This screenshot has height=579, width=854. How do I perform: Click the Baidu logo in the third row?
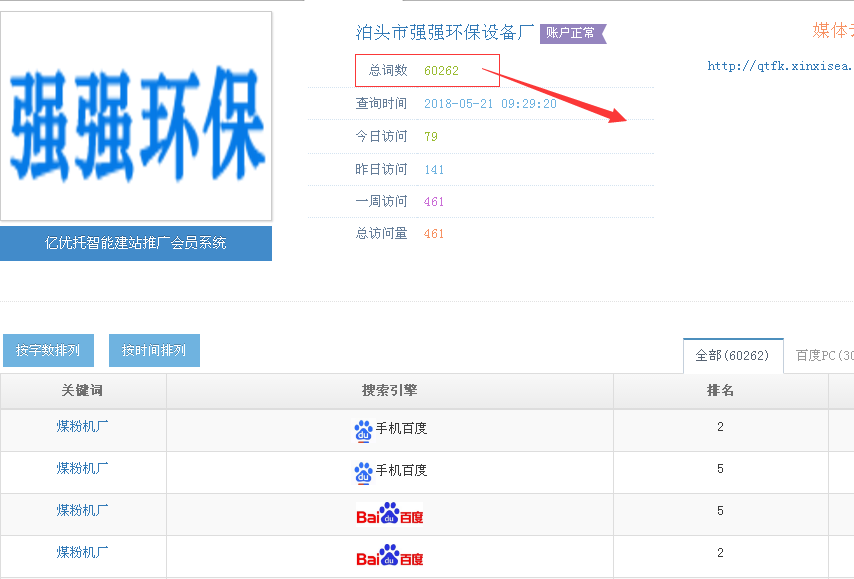pyautogui.click(x=390, y=515)
